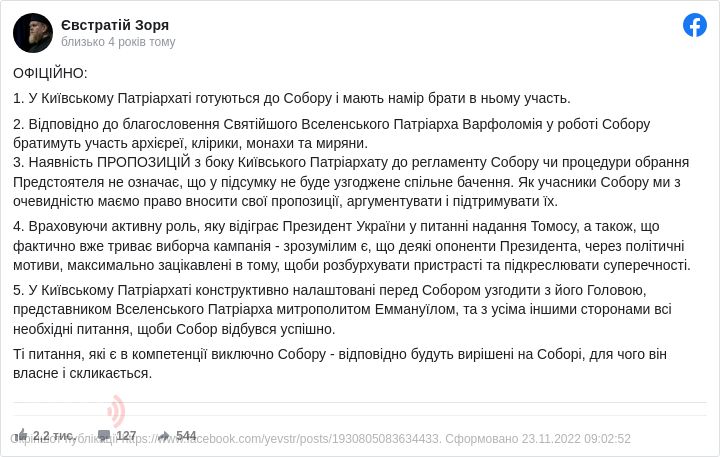This screenshot has height=457, width=720.
Task: Click the share arrow icon
Action: [x=165, y=435]
